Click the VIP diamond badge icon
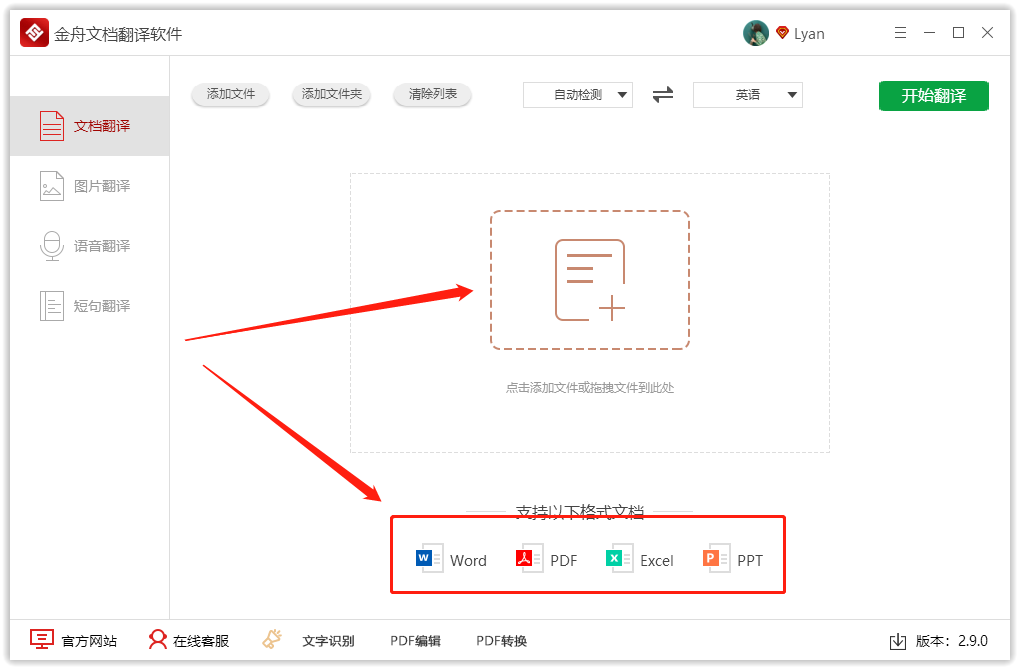The height and width of the screenshot is (670, 1020). [783, 33]
